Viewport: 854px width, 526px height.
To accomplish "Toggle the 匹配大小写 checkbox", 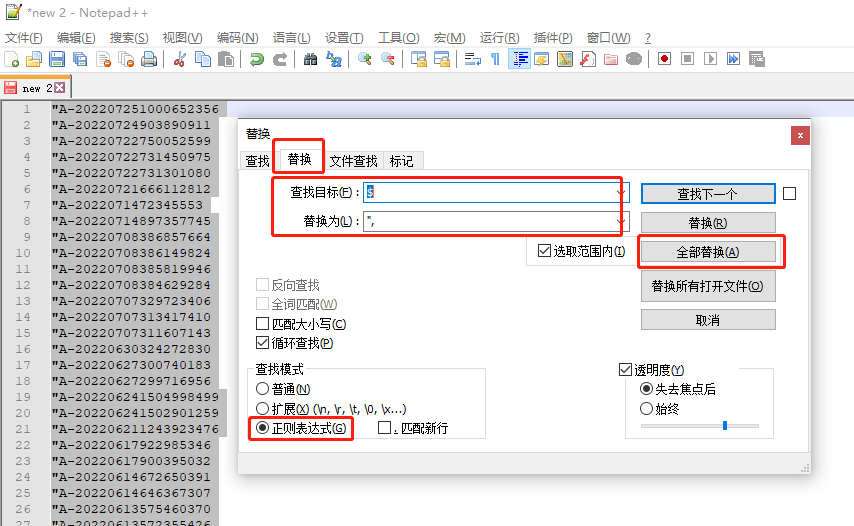I will point(263,324).
